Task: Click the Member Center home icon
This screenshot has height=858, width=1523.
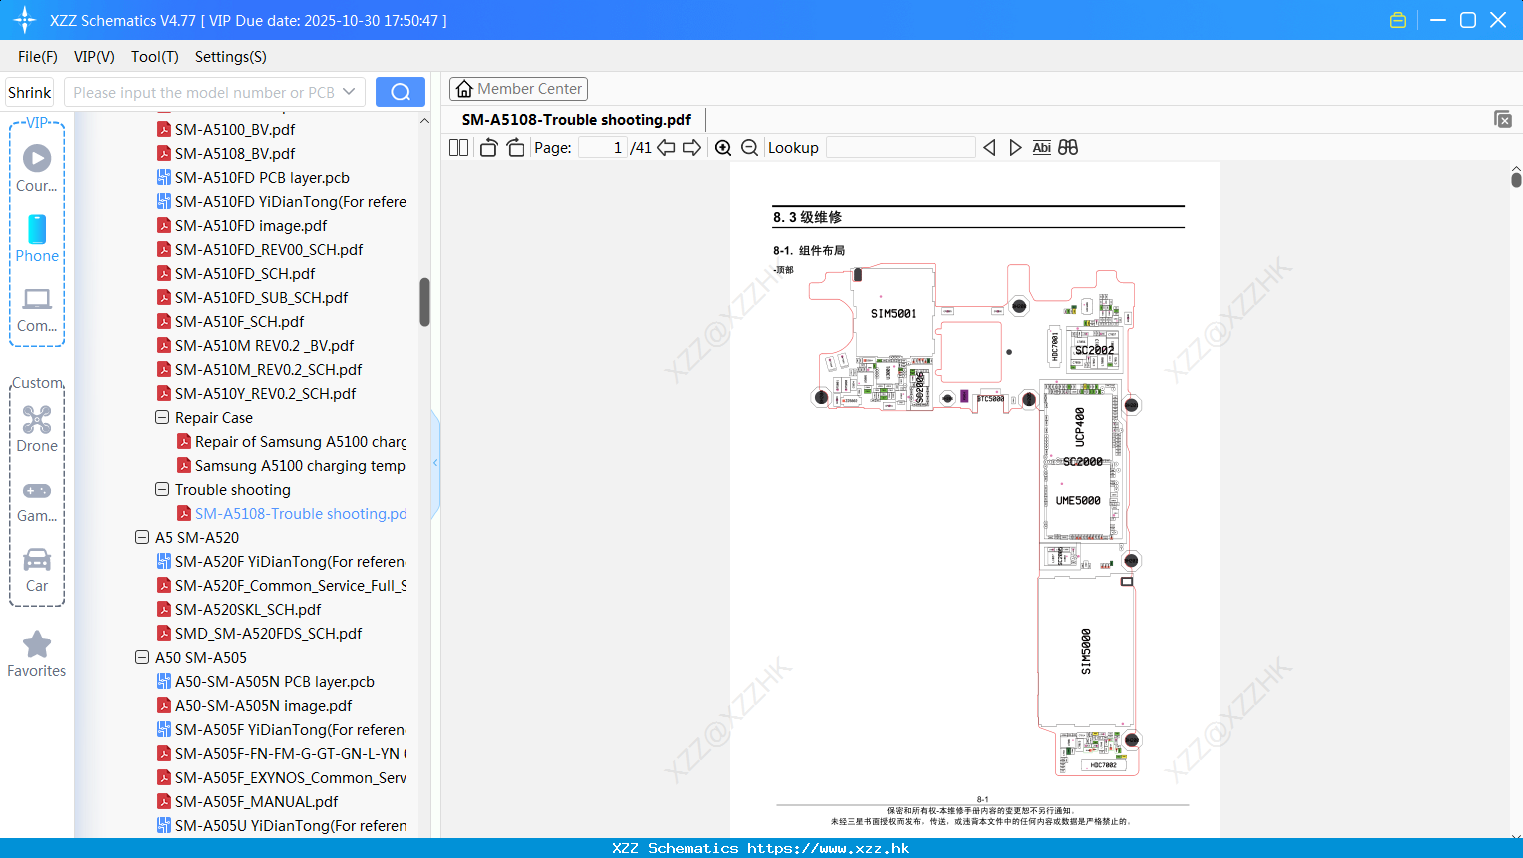Action: [464, 89]
